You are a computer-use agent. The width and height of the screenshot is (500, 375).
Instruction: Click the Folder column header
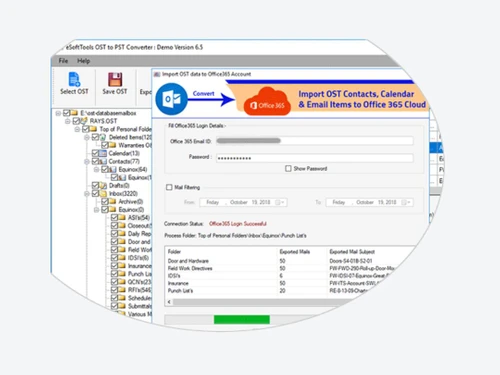tap(174, 252)
